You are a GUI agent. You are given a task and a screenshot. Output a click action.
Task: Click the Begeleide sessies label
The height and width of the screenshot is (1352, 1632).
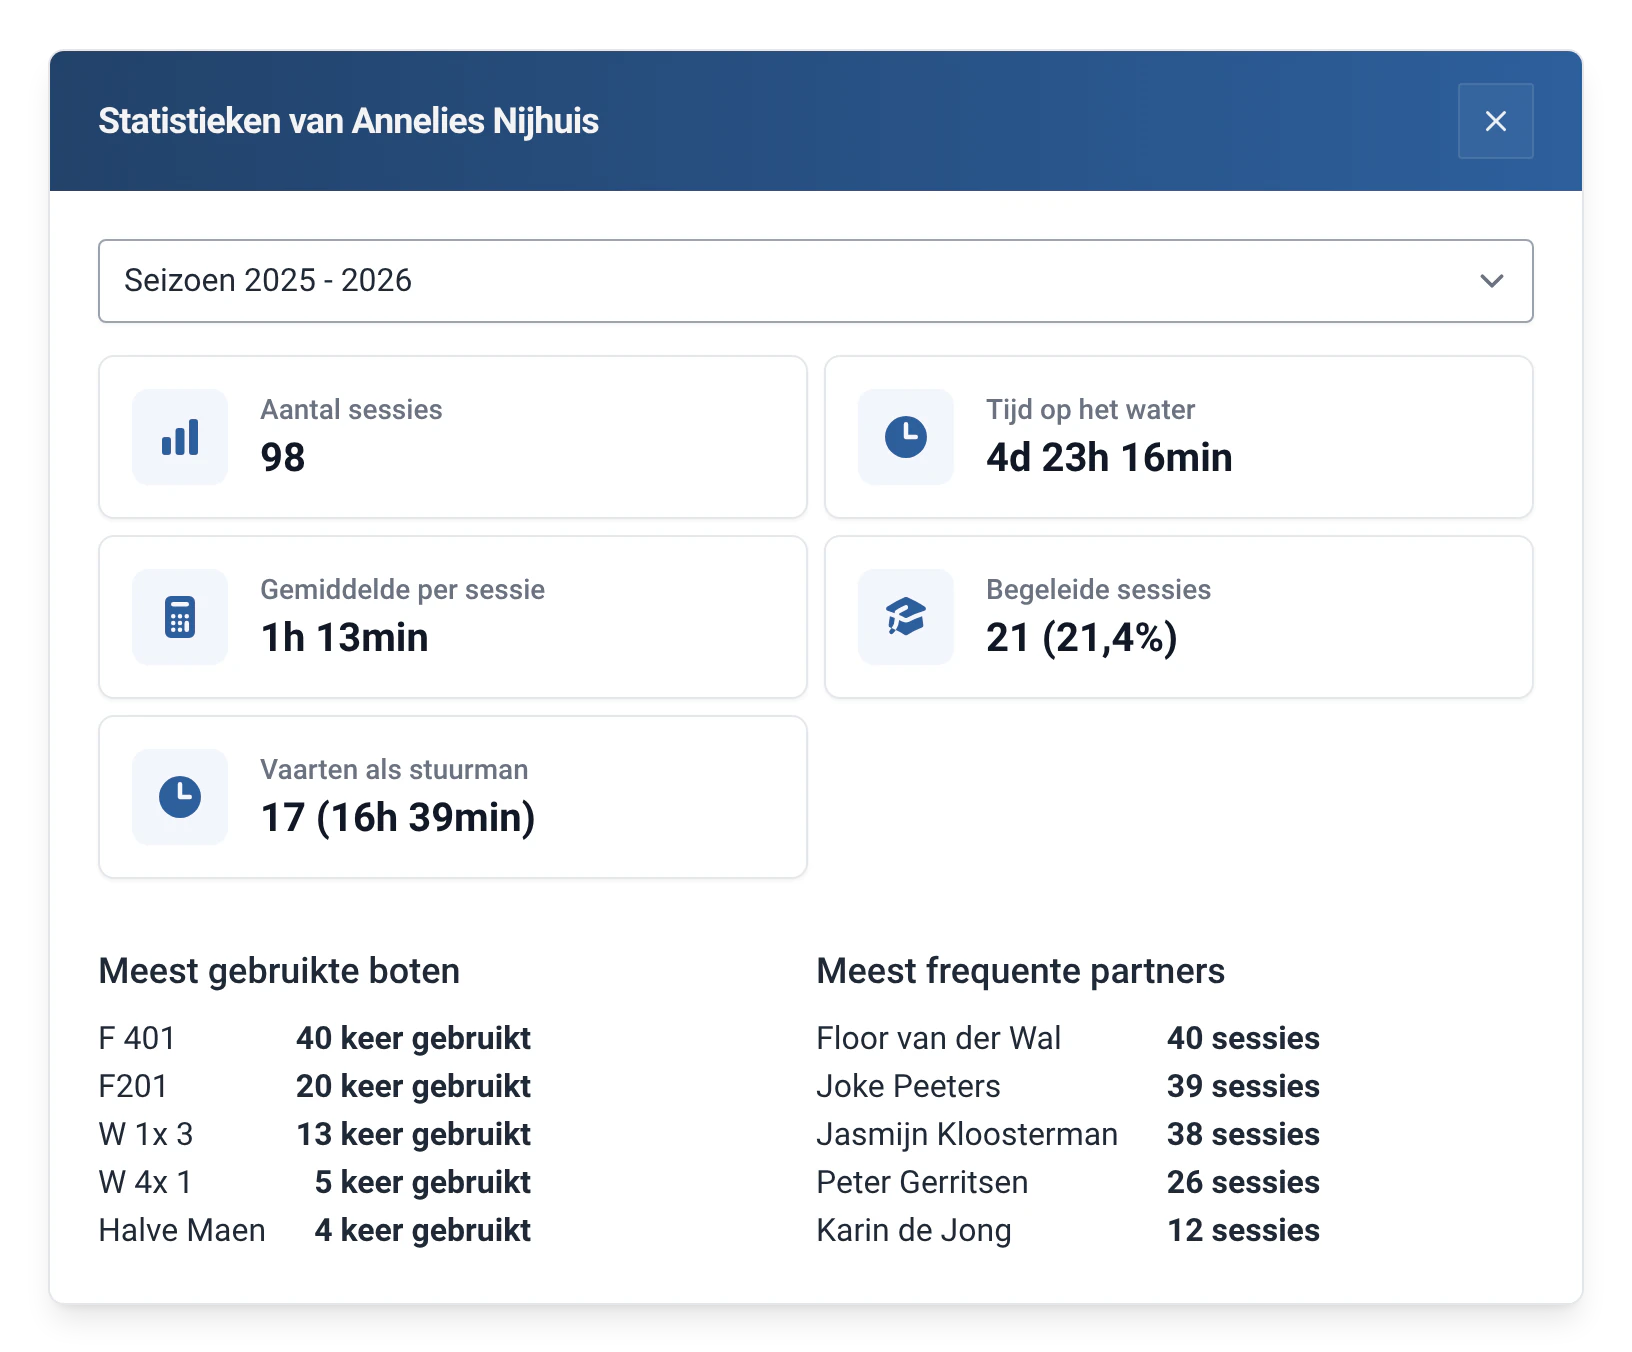click(1098, 590)
